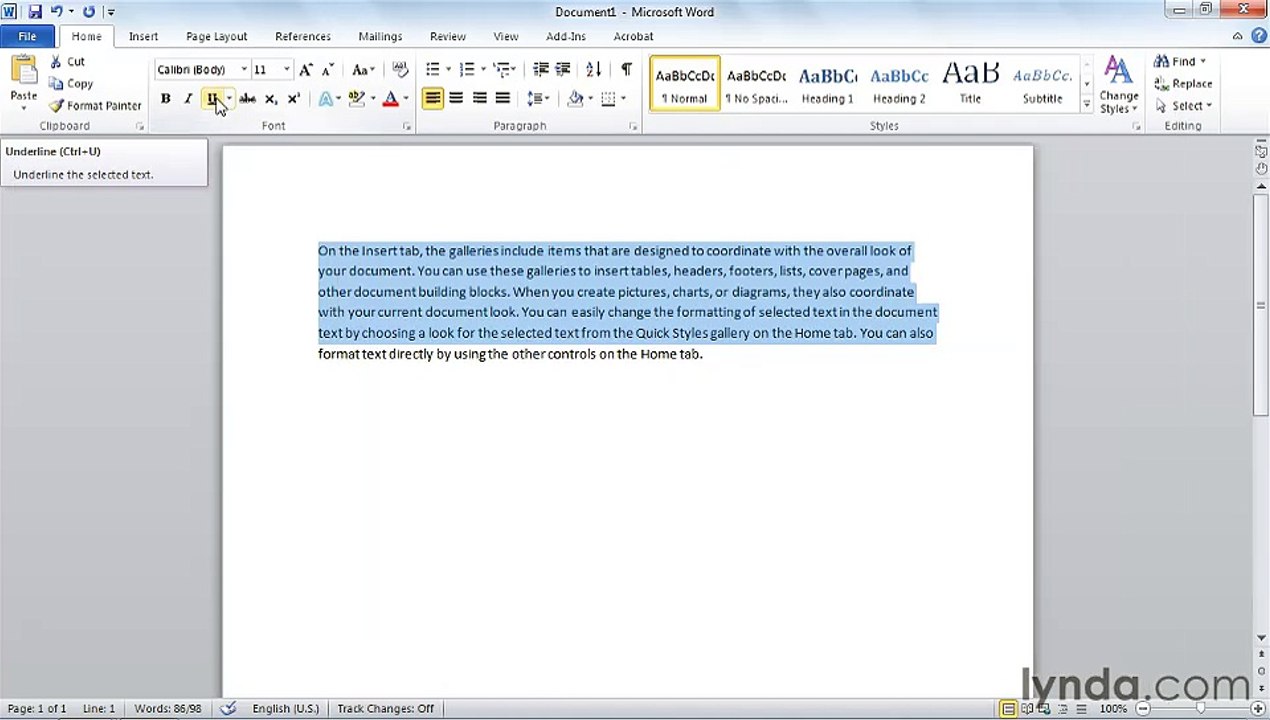Toggle Strikethrough formatting

(x=247, y=99)
